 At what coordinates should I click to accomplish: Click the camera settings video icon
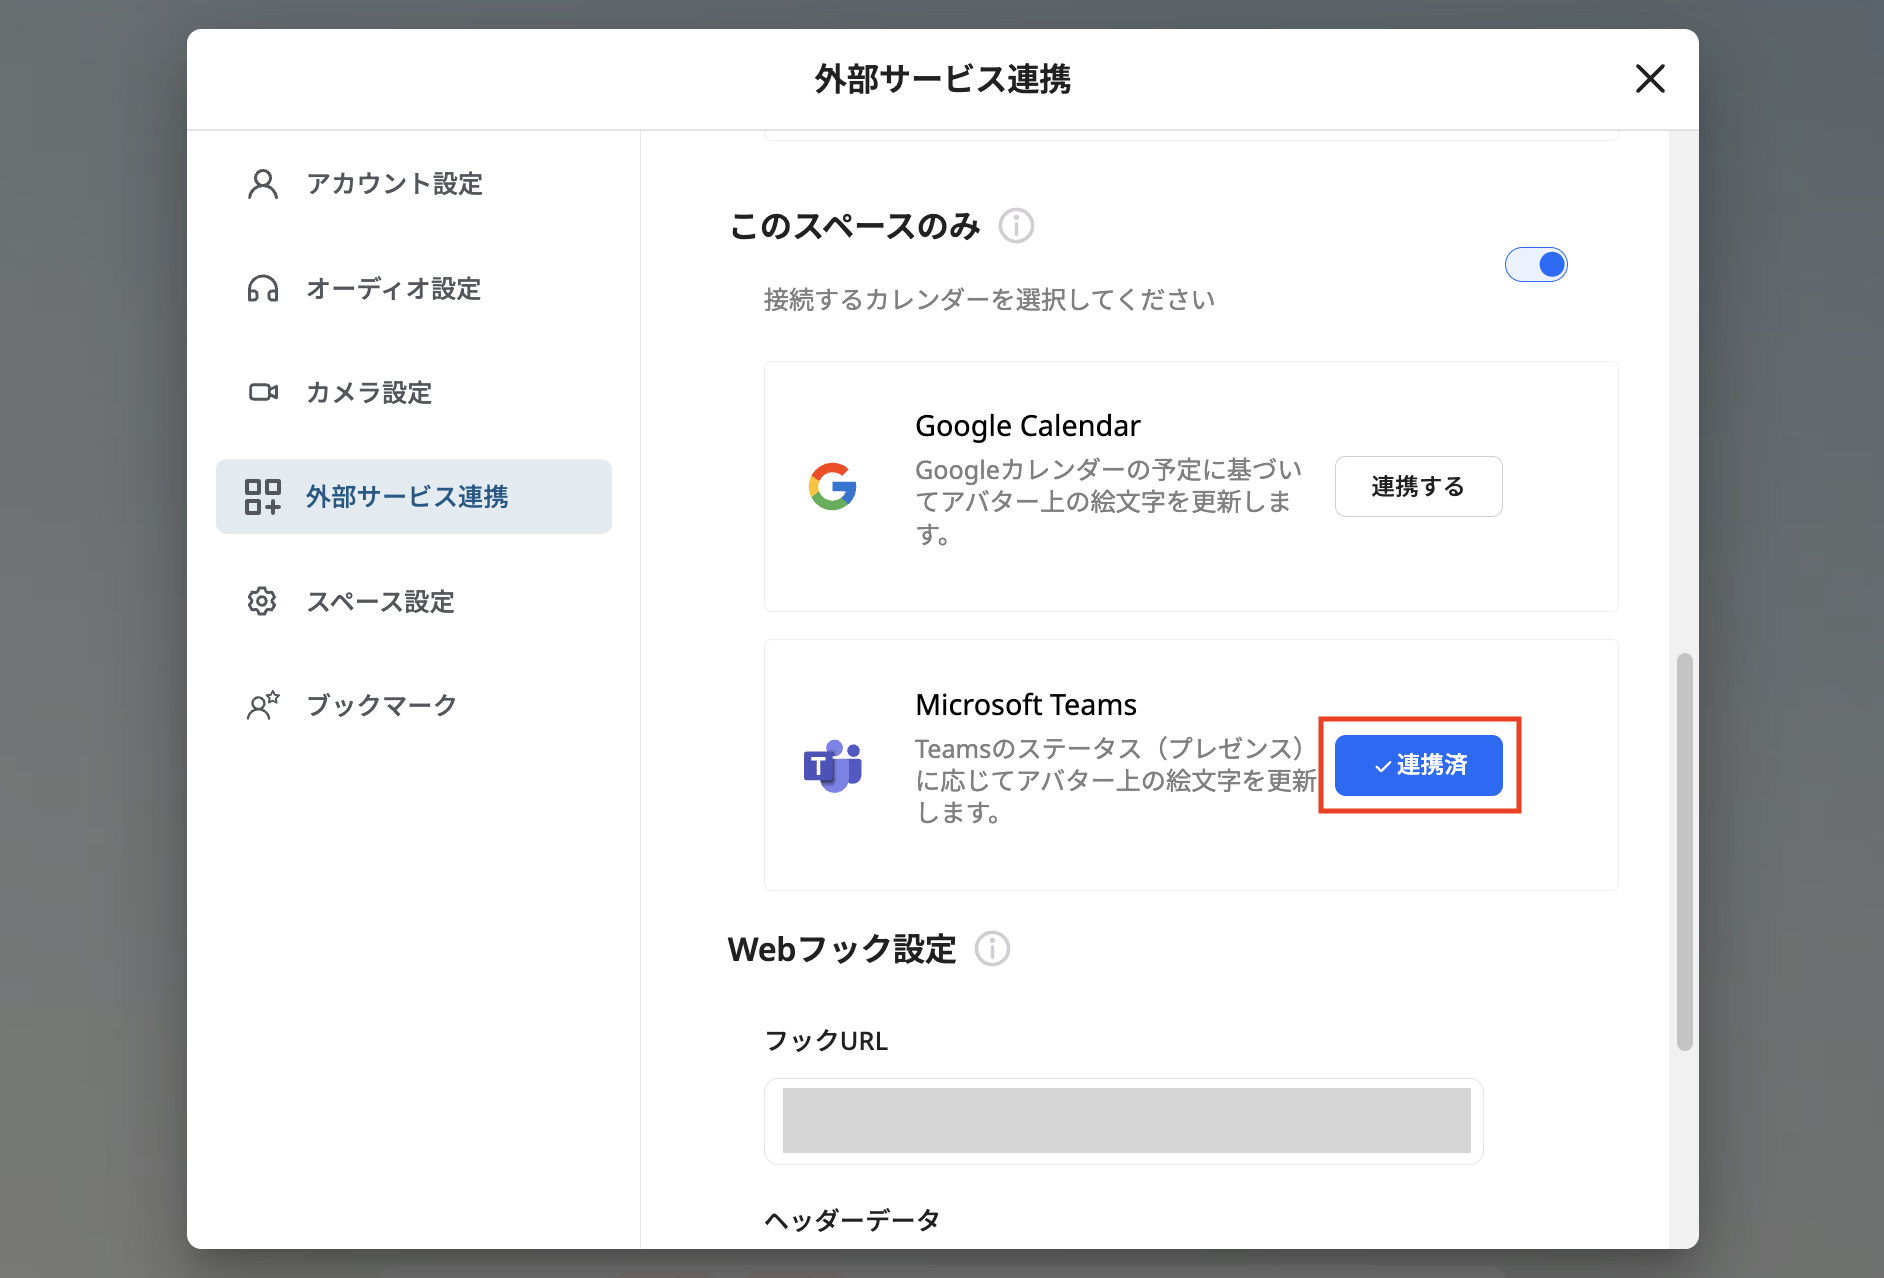tap(263, 392)
